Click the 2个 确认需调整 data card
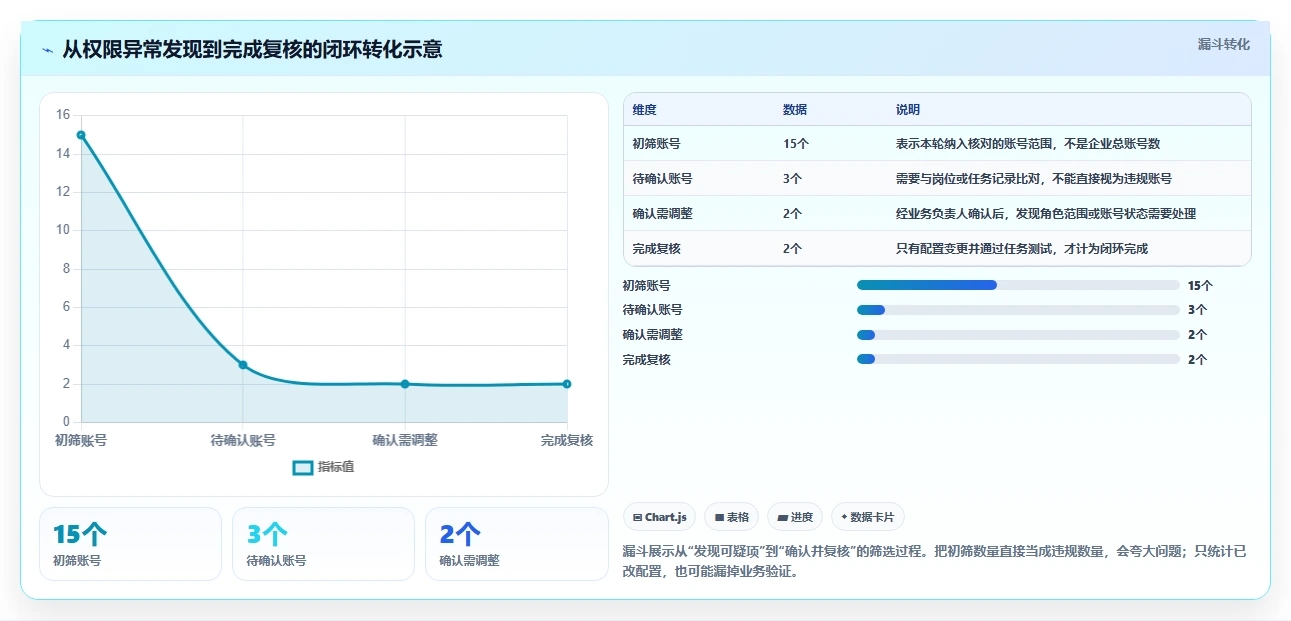1291x621 pixels. (516, 544)
